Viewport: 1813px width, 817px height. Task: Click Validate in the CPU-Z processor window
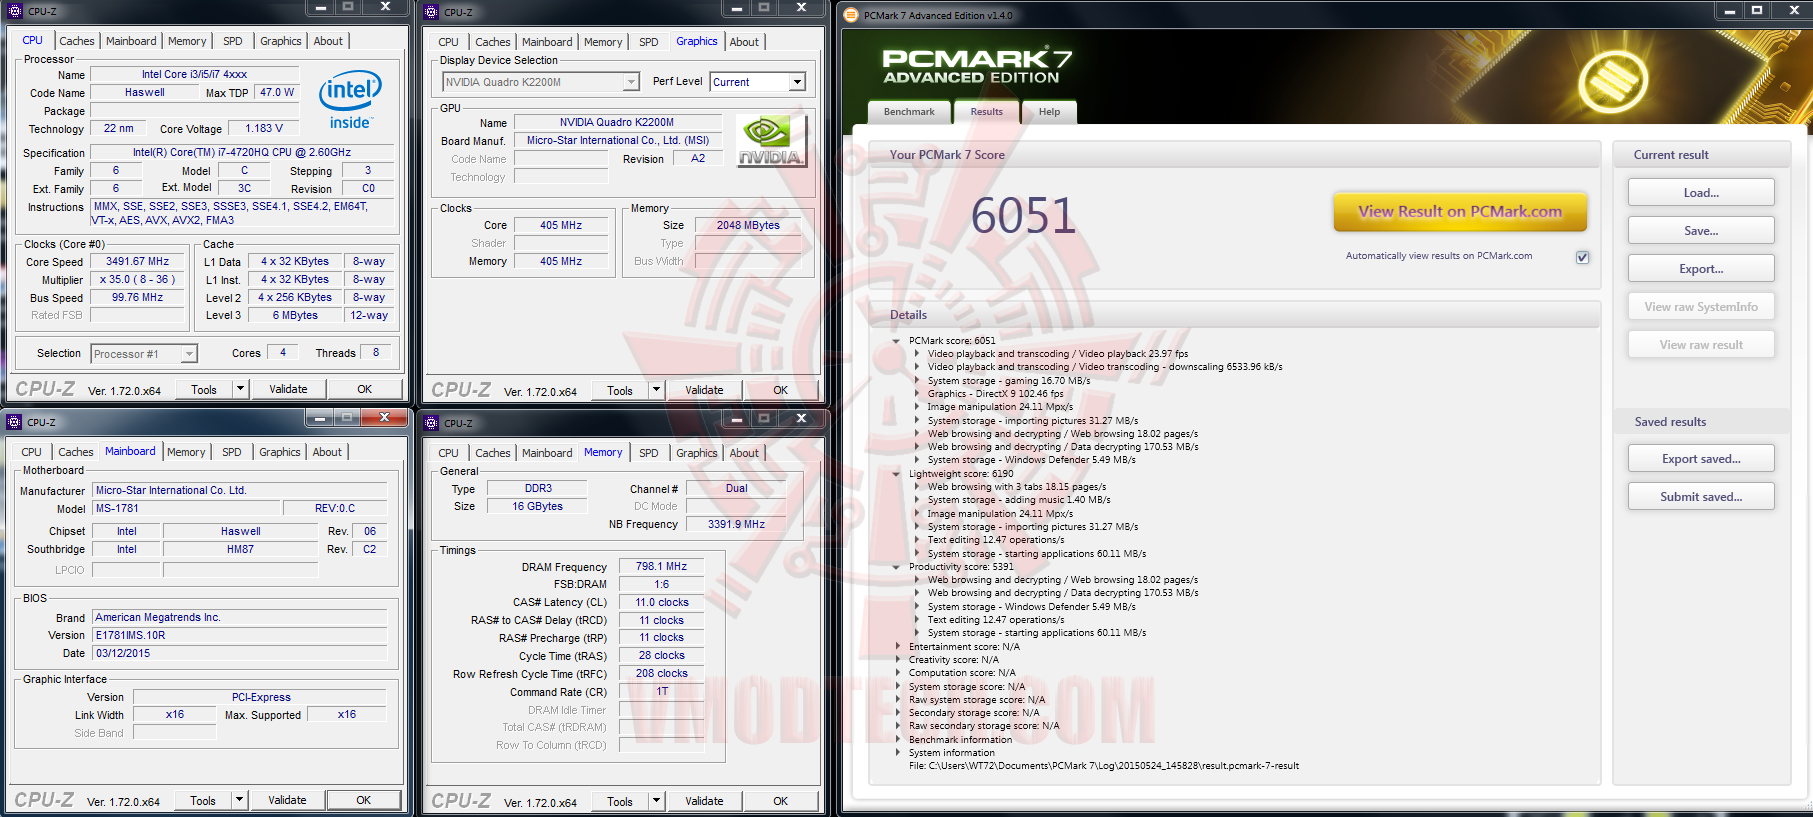[x=288, y=389]
